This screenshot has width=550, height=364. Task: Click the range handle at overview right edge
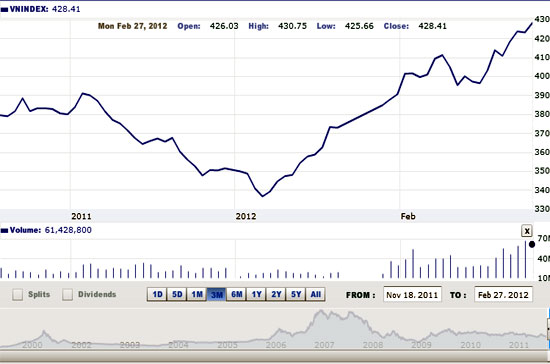pyautogui.click(x=548, y=329)
